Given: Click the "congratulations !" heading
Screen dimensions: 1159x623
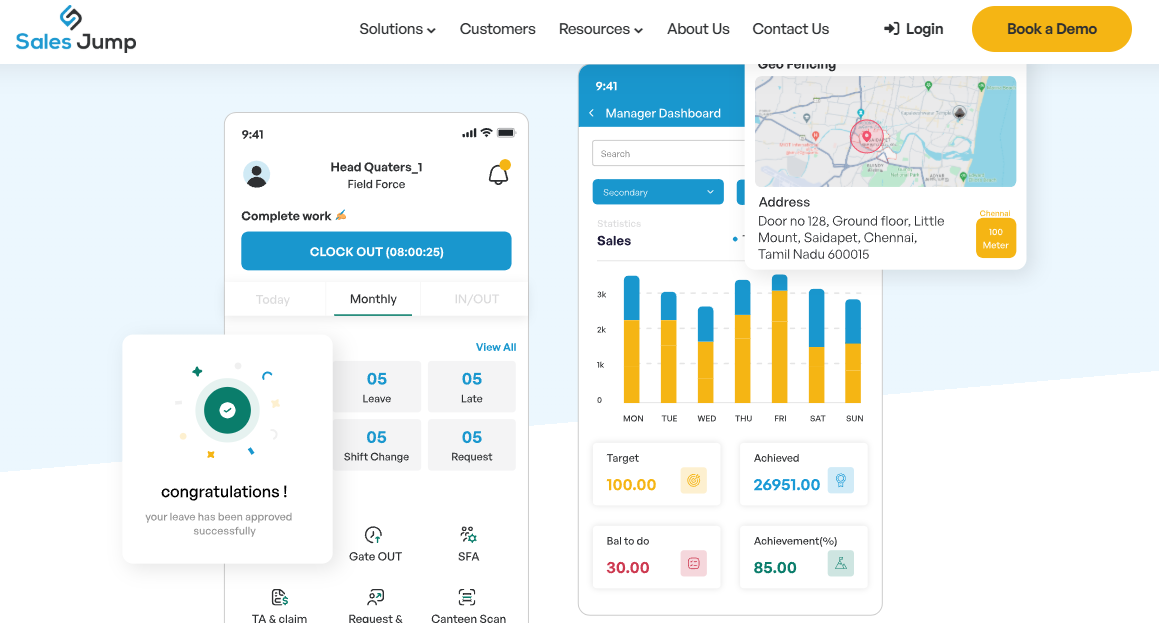Looking at the screenshot, I should pyautogui.click(x=224, y=491).
